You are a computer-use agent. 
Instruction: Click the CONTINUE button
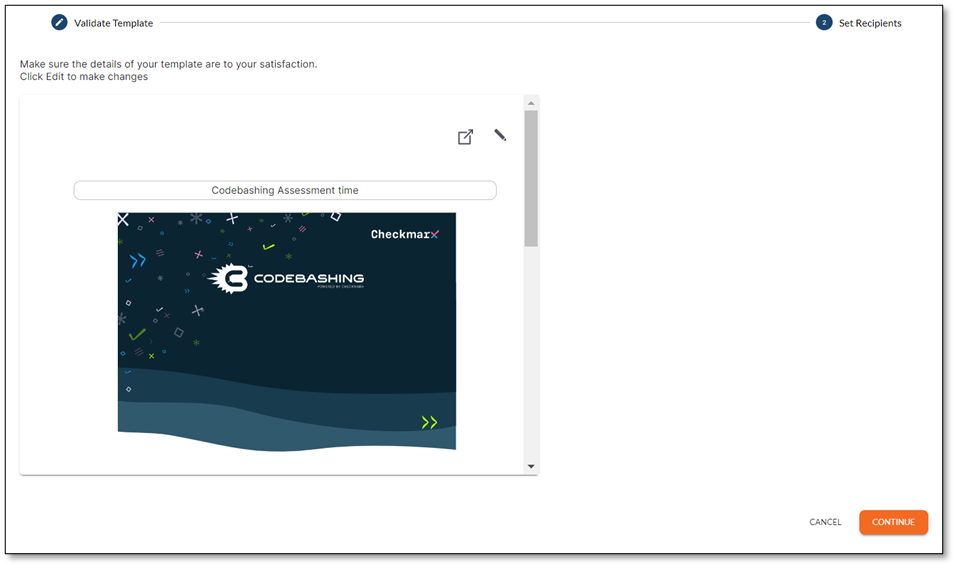893,522
